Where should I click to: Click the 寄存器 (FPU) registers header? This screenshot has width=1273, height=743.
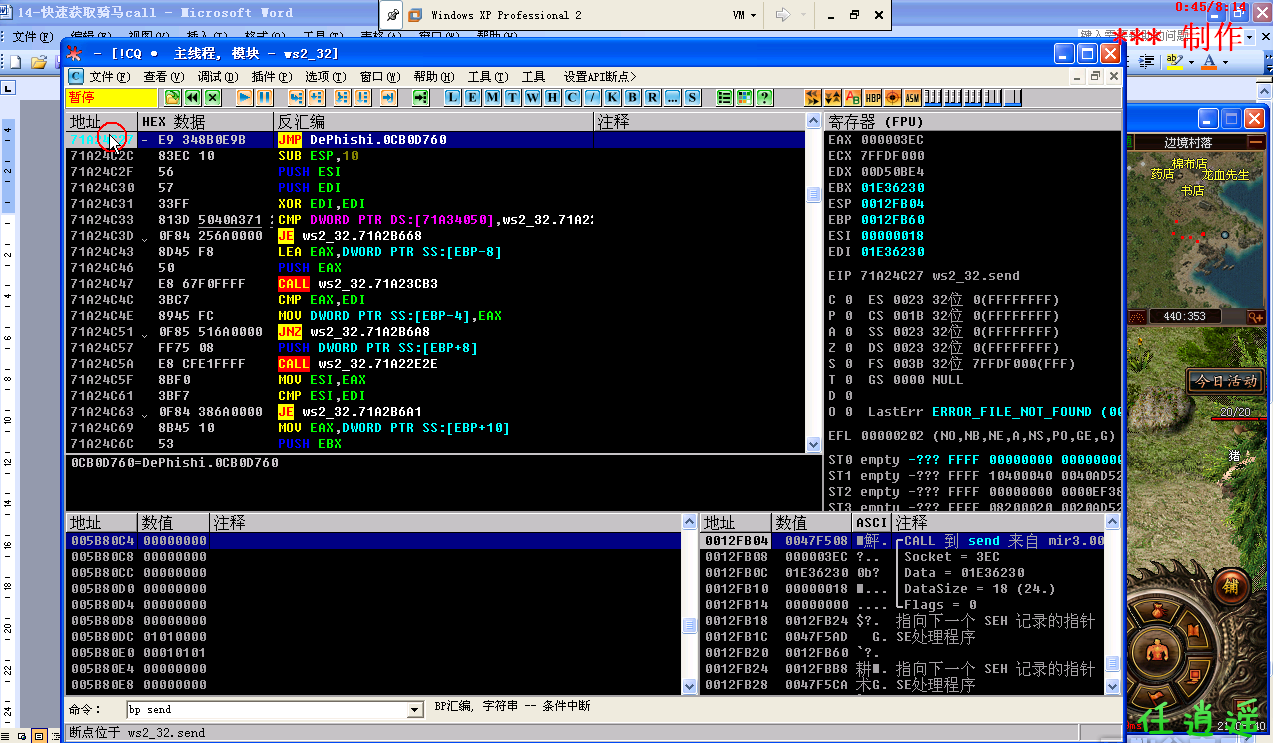click(x=973, y=122)
